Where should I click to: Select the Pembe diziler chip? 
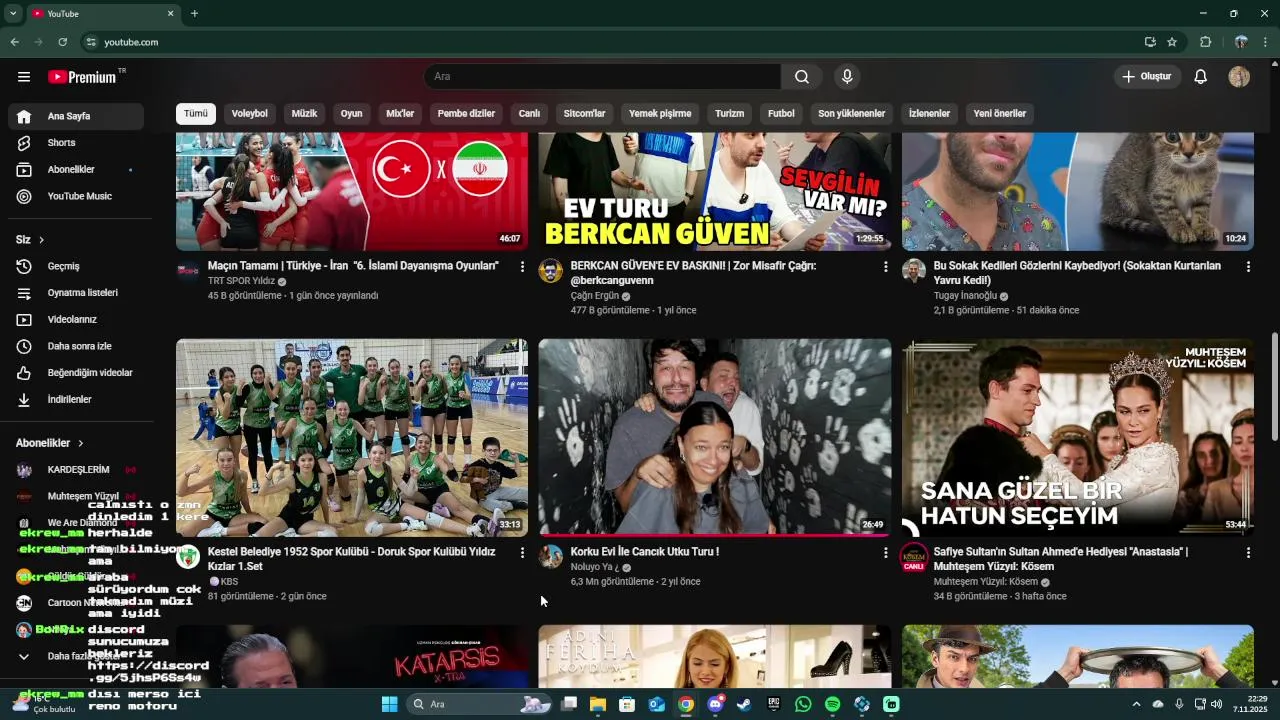pyautogui.click(x=466, y=113)
